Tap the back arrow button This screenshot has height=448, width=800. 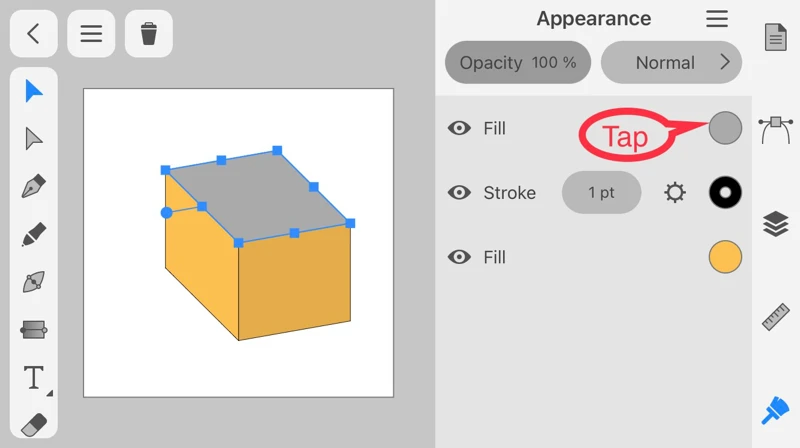[33, 34]
